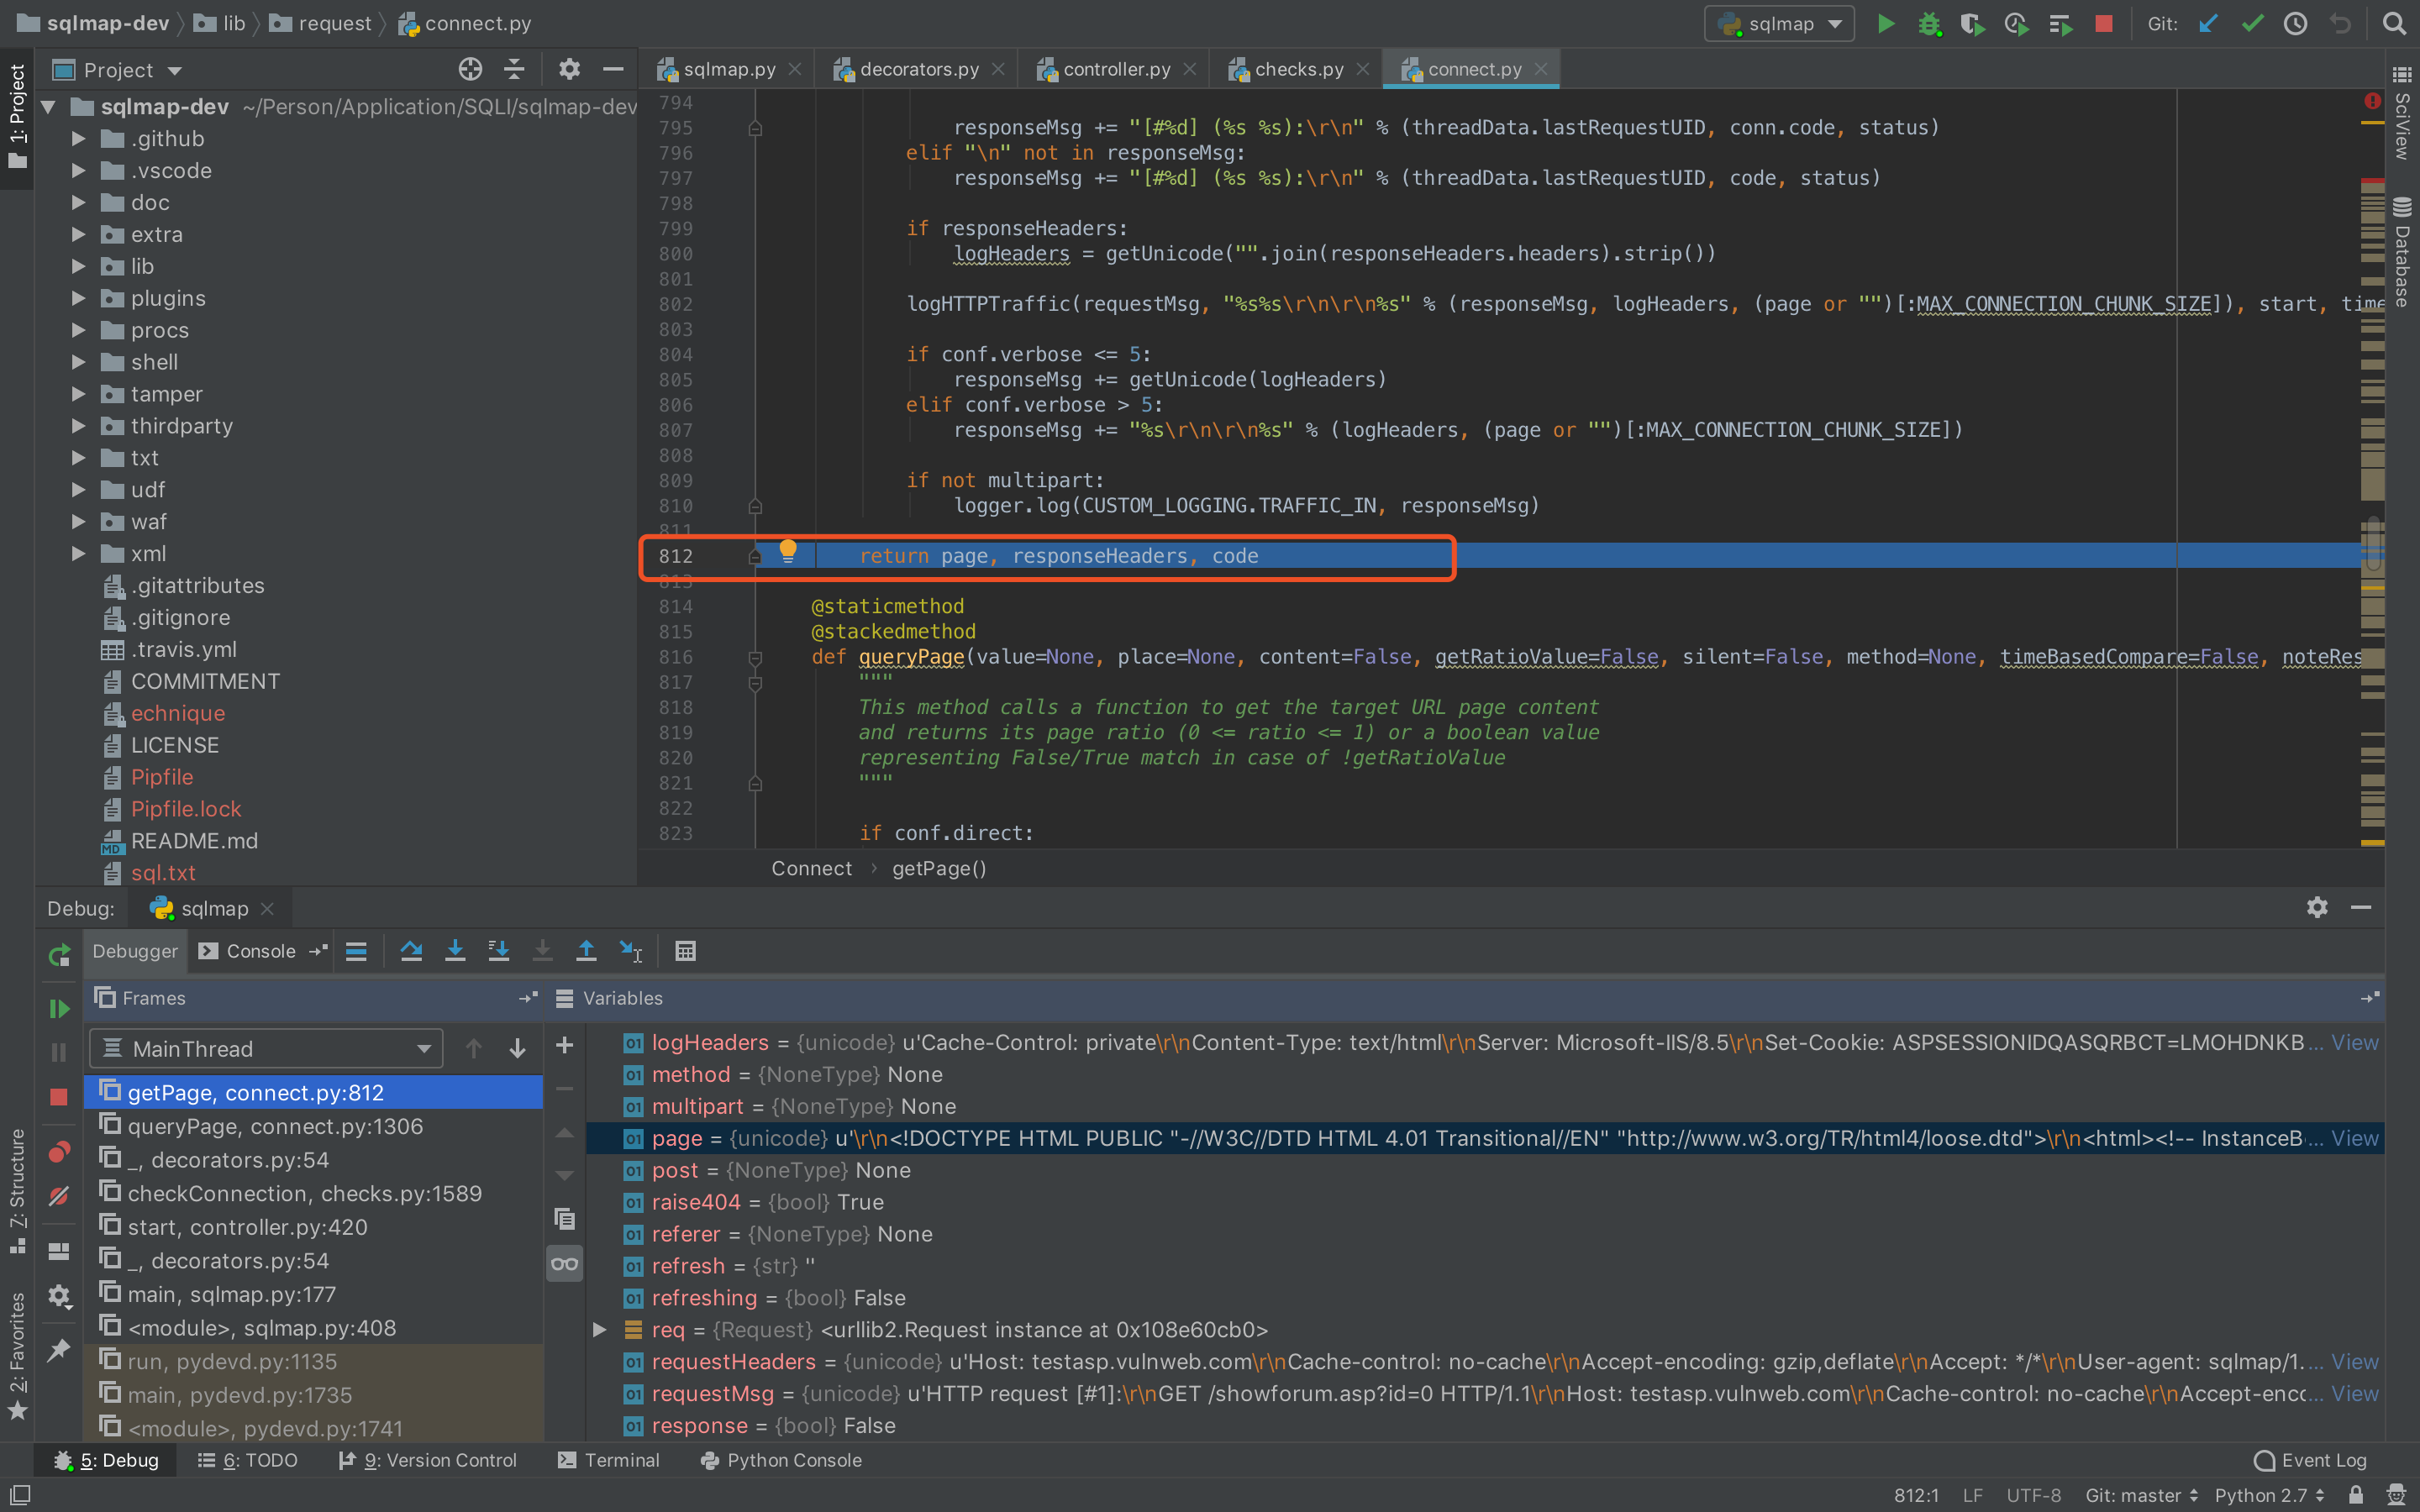The image size is (2420, 1512).
Task: Mute breakpoints in the debugger sidebar
Action: pos(57,1195)
